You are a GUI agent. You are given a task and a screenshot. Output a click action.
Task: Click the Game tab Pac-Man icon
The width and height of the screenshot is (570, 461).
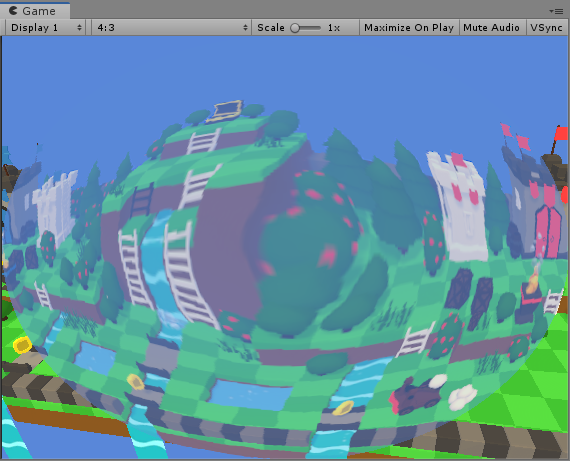(x=13, y=11)
